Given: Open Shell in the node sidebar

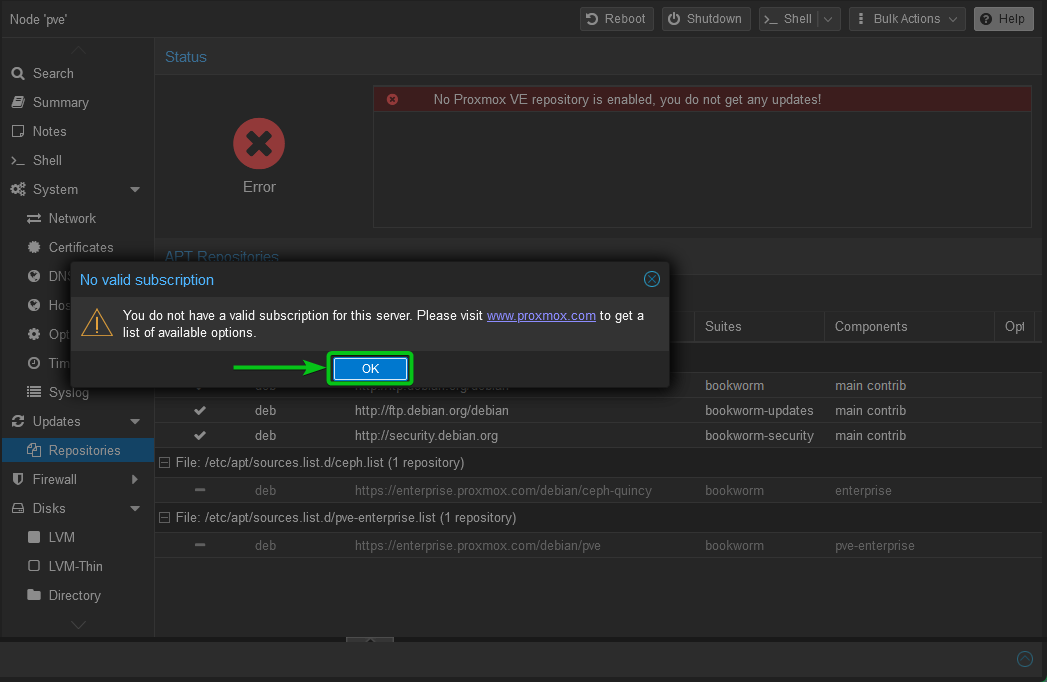Looking at the screenshot, I should [47, 160].
